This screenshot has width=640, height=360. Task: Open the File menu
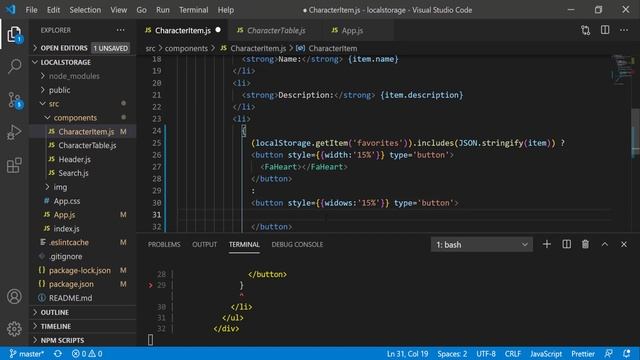click(31, 10)
